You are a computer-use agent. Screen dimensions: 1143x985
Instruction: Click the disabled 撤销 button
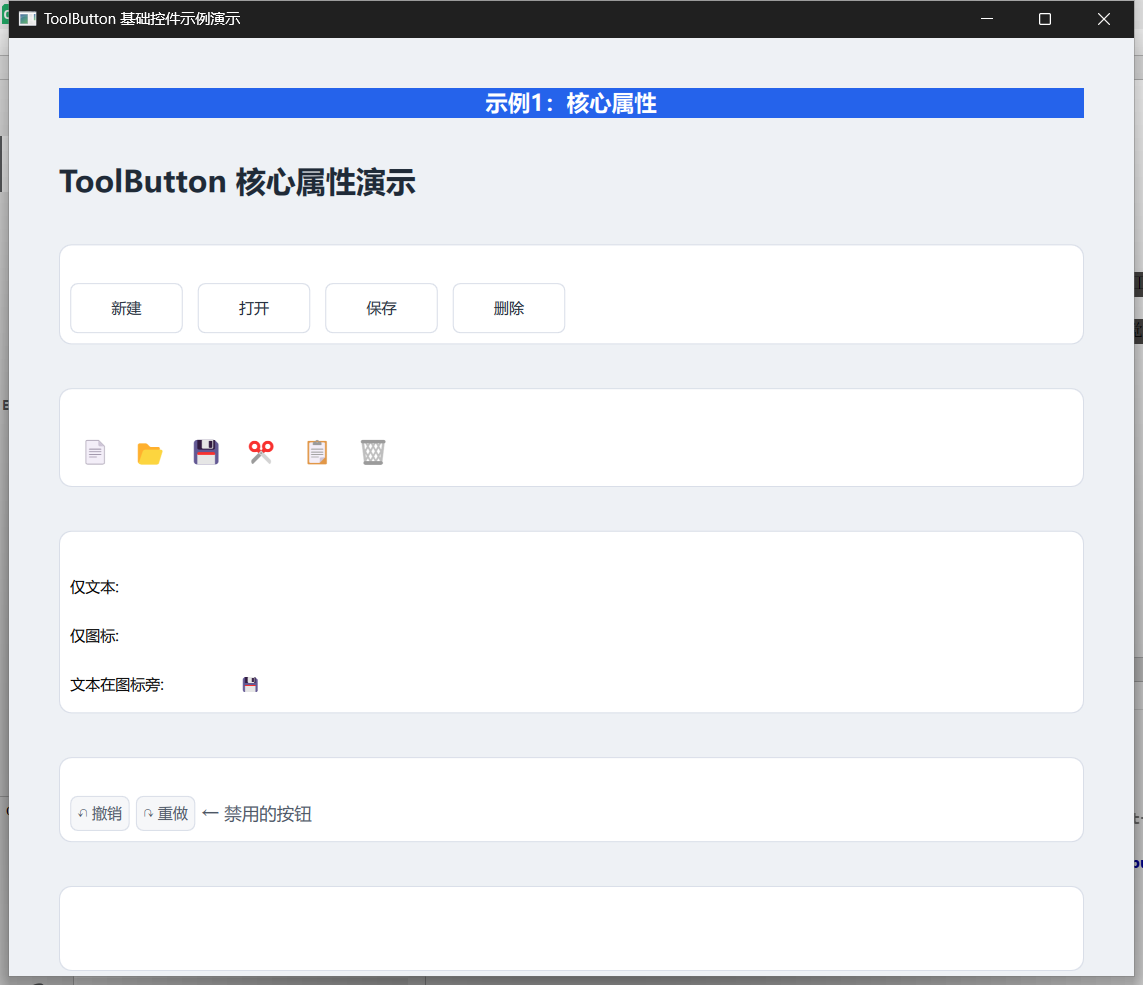(99, 813)
